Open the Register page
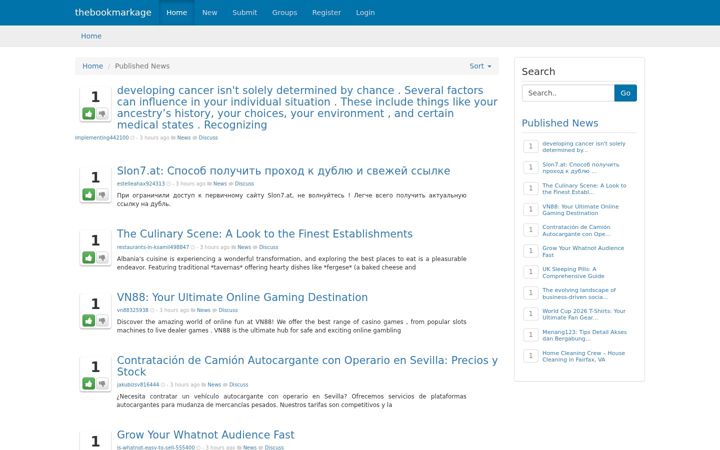Viewport: 720px width, 450px height. 326,12
